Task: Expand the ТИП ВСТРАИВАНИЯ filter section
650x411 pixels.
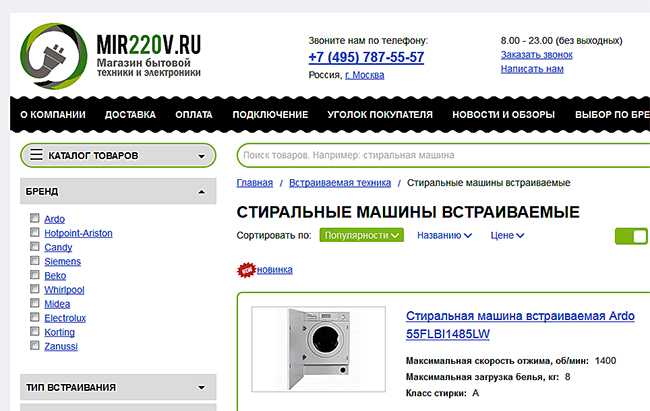Action: 201,388
